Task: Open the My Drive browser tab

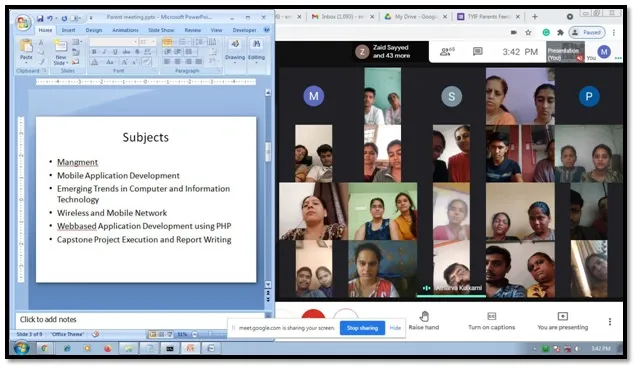Action: [x=415, y=17]
